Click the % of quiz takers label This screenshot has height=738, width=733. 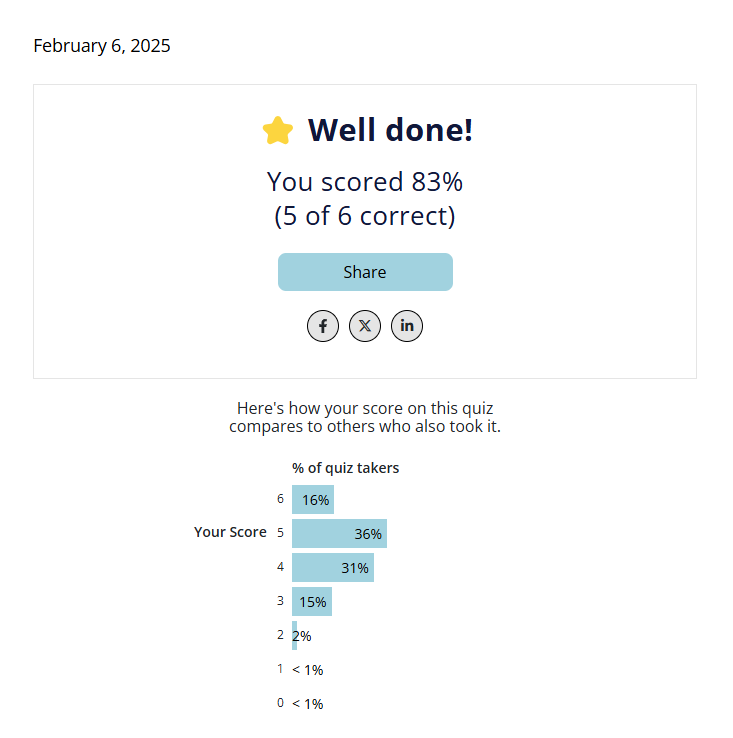click(345, 467)
